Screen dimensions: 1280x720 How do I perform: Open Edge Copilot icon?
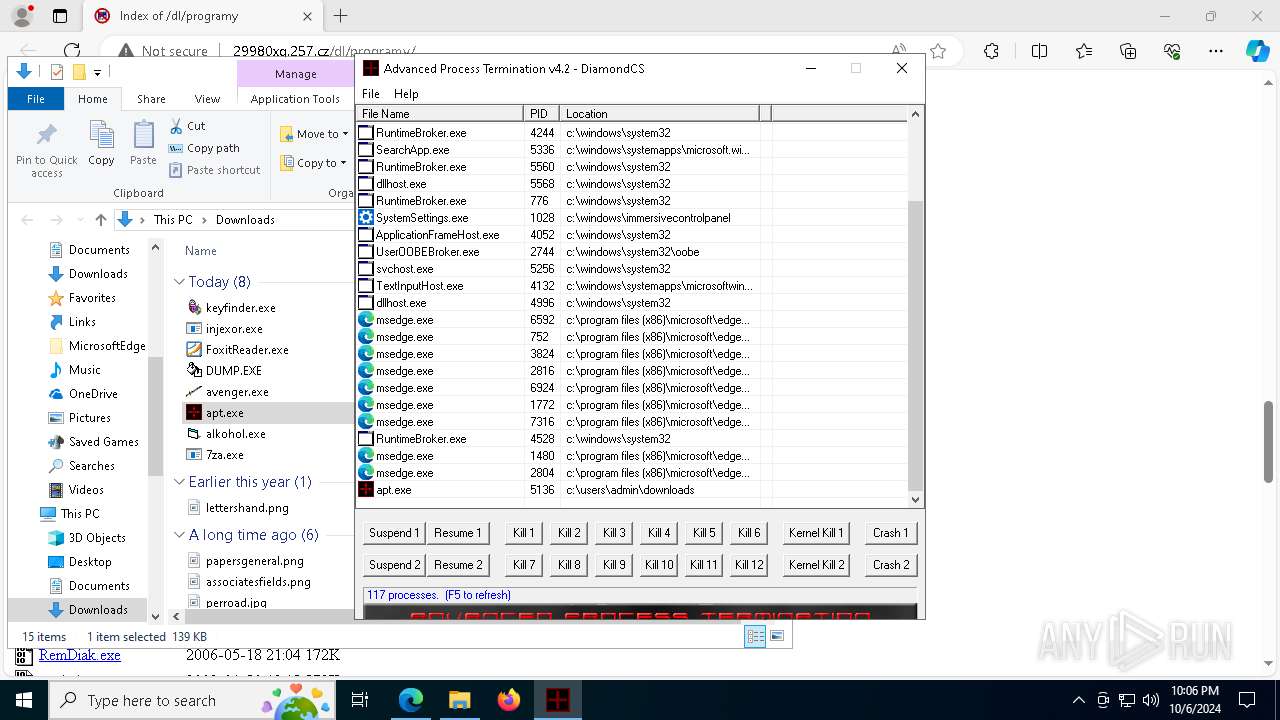coord(1257,51)
